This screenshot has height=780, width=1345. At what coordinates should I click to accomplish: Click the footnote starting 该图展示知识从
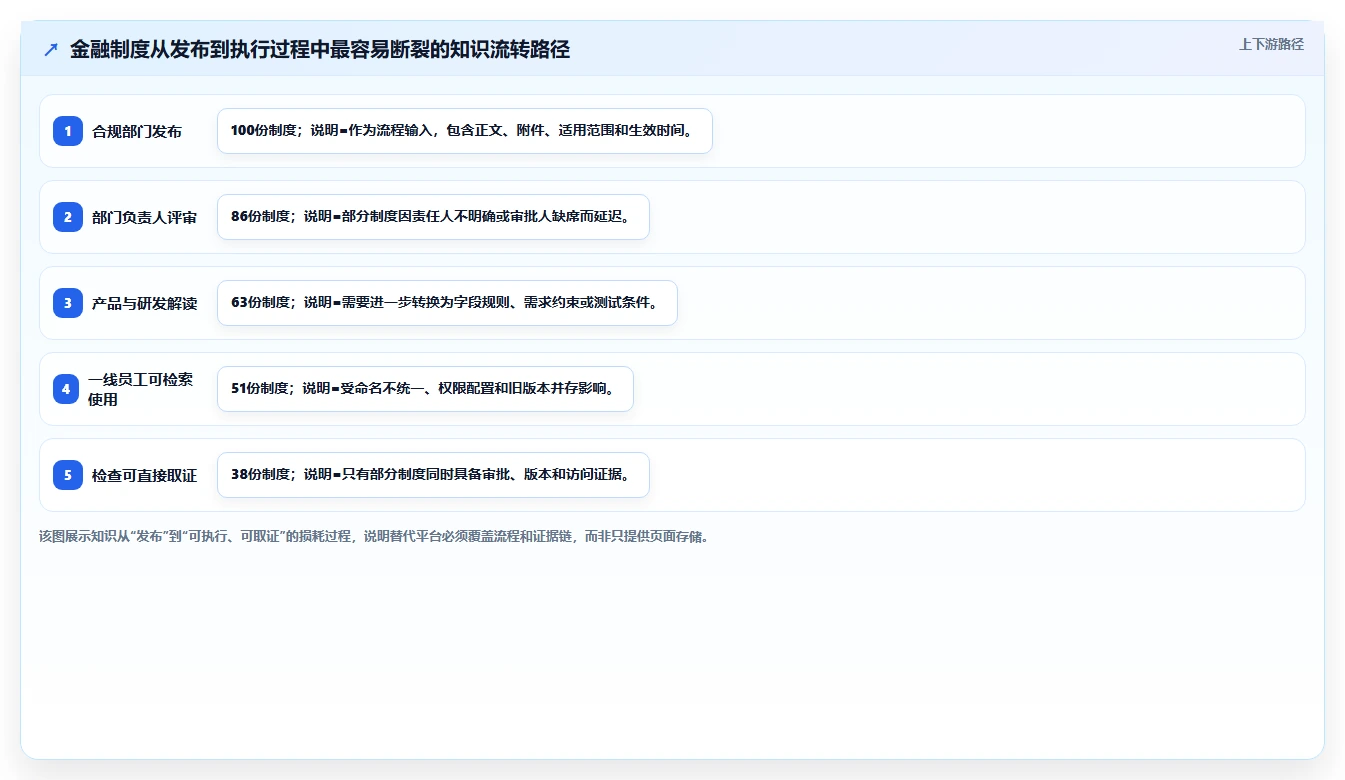point(374,537)
